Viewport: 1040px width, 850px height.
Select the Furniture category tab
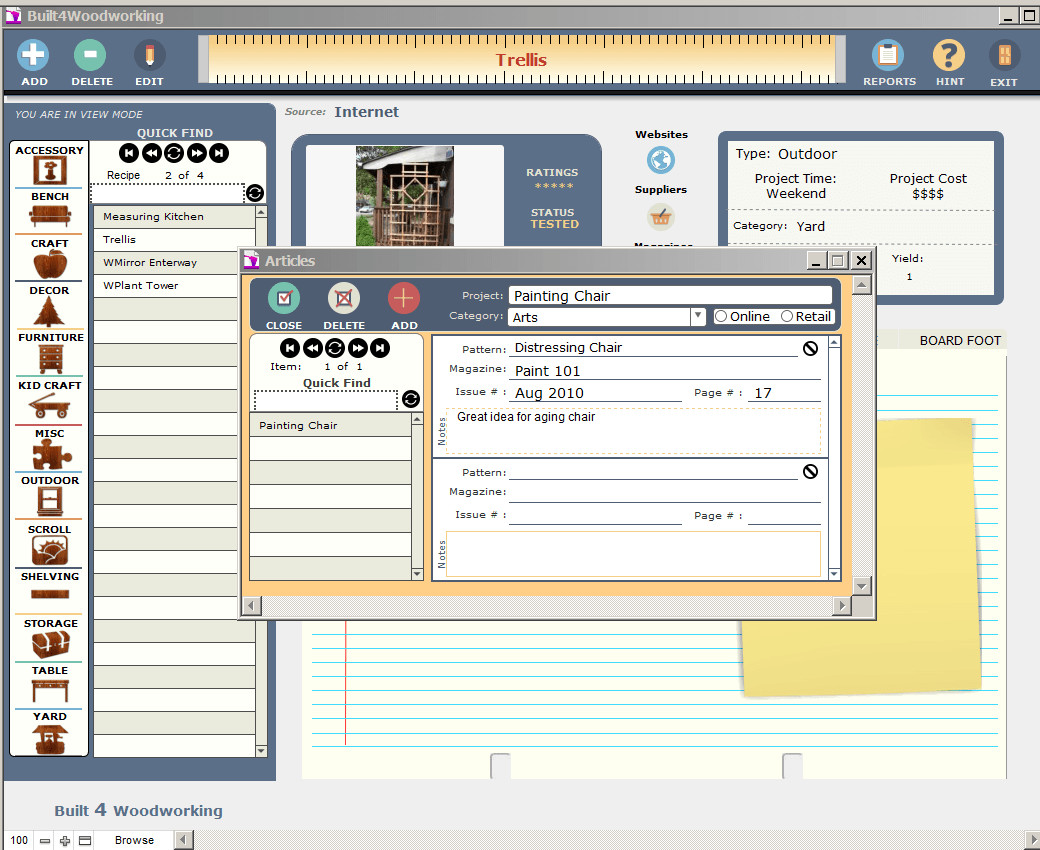pos(50,353)
